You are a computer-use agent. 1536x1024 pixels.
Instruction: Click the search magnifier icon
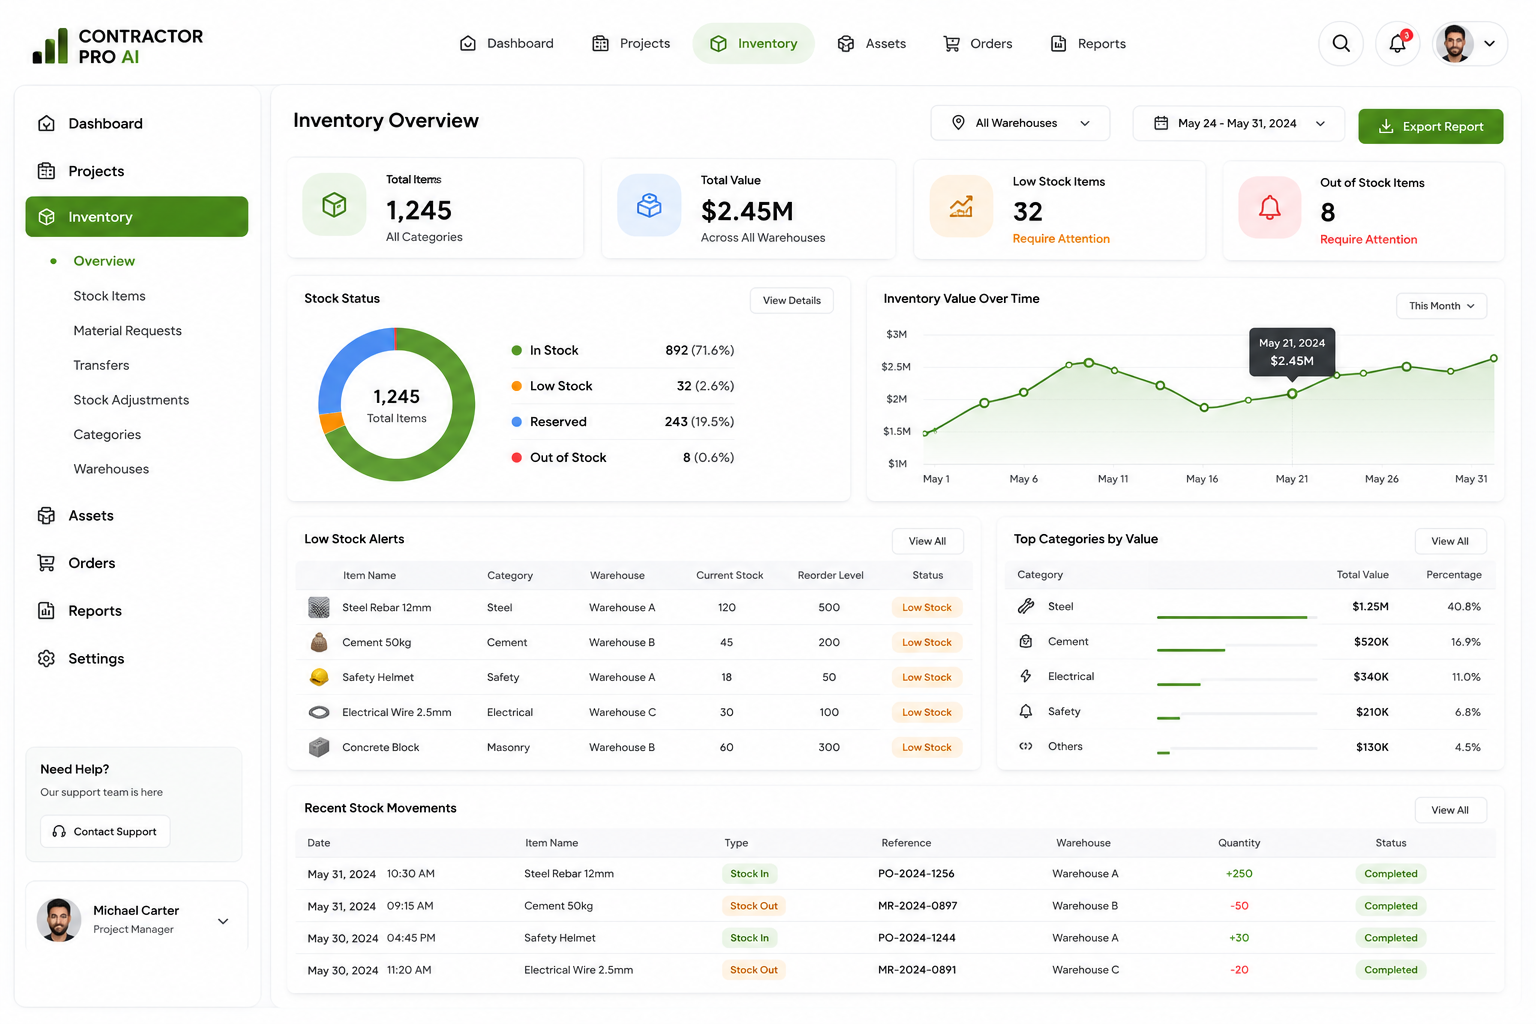1341,44
